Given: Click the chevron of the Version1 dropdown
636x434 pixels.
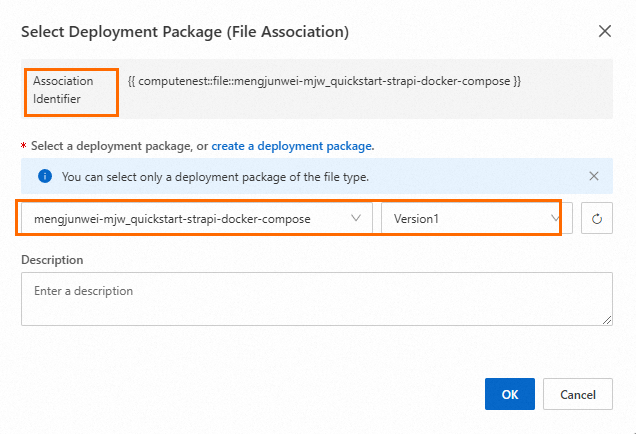Looking at the screenshot, I should tap(555, 218).
